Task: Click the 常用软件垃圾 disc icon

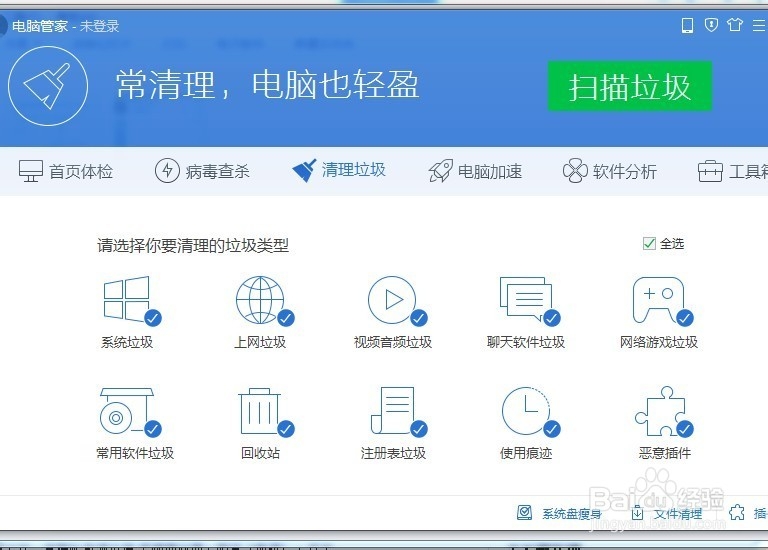Action: (x=127, y=410)
